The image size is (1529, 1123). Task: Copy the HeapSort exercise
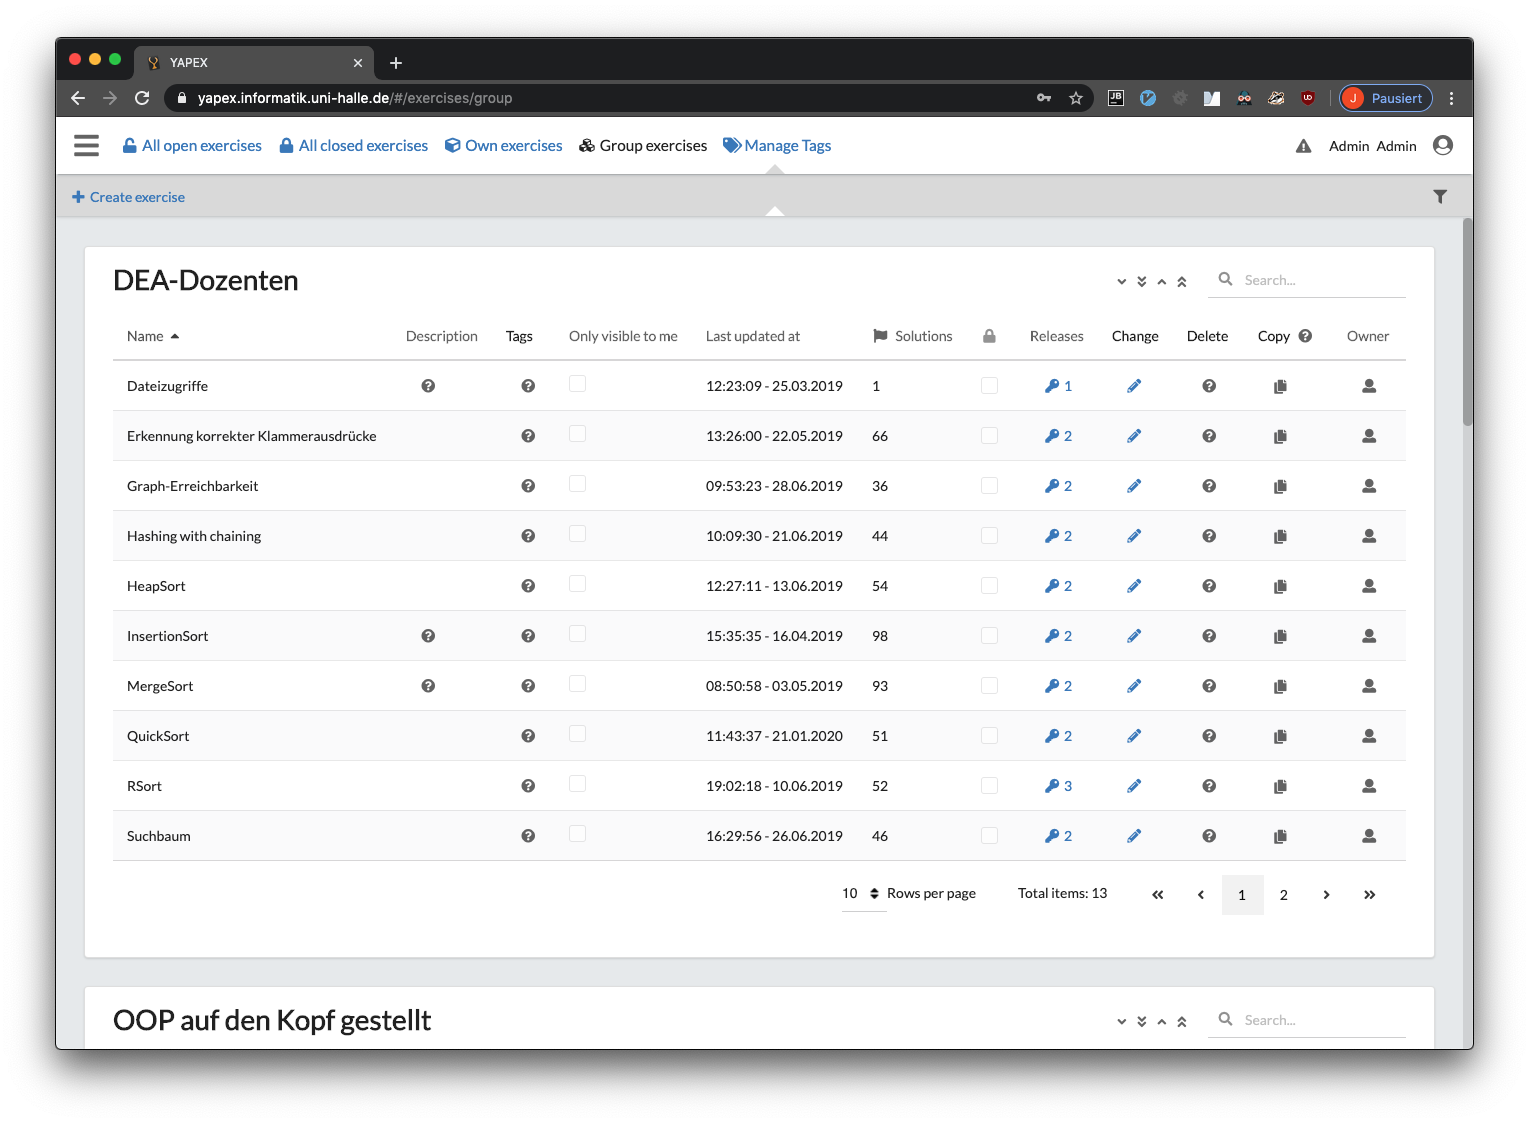1280,586
